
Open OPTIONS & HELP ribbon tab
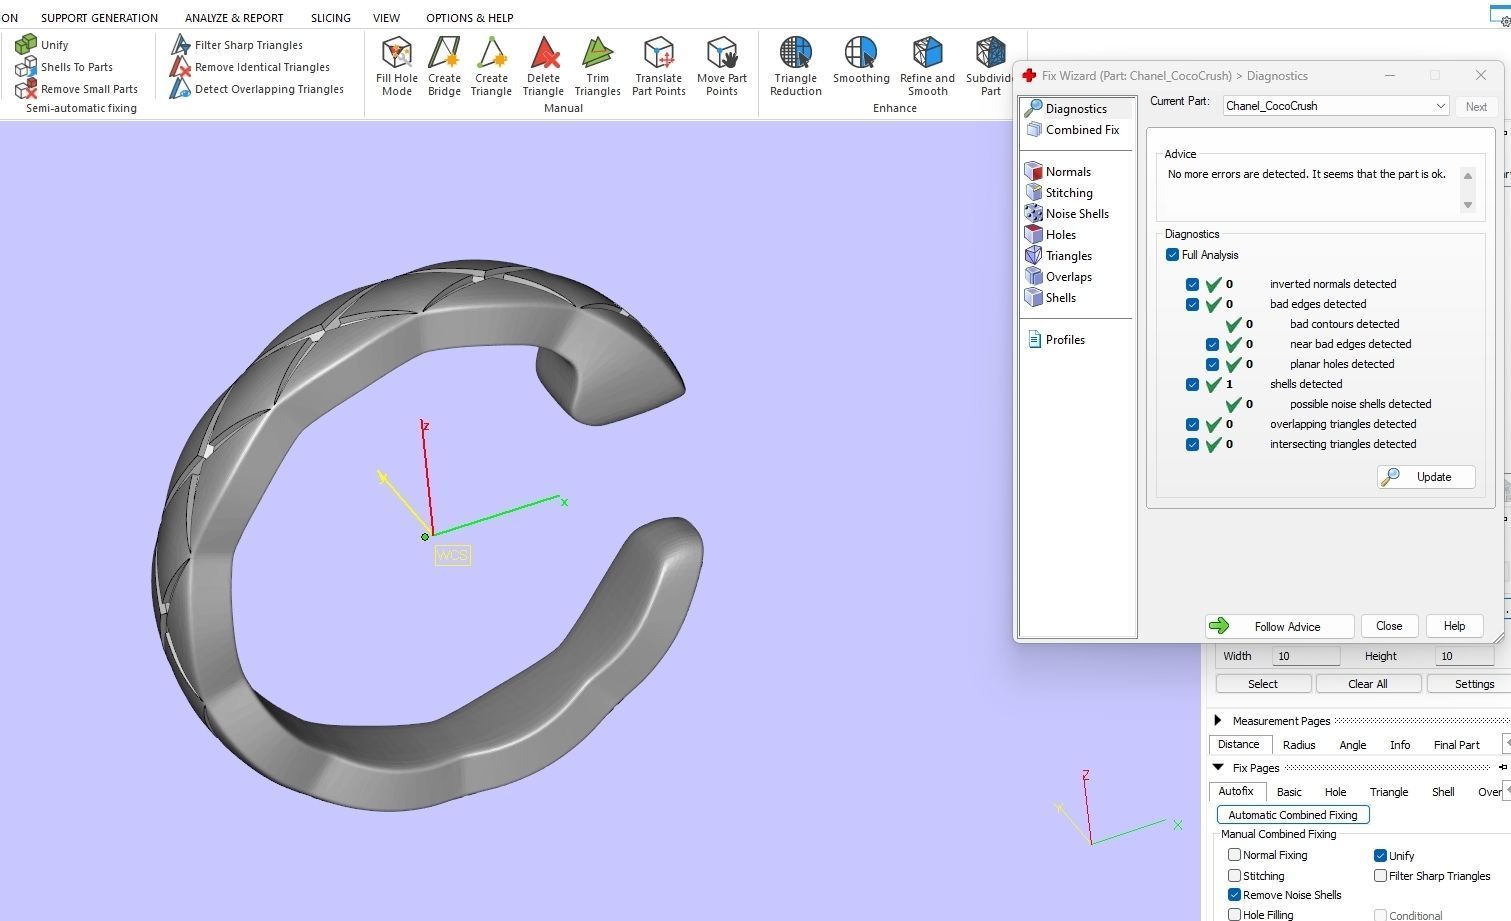click(x=469, y=18)
